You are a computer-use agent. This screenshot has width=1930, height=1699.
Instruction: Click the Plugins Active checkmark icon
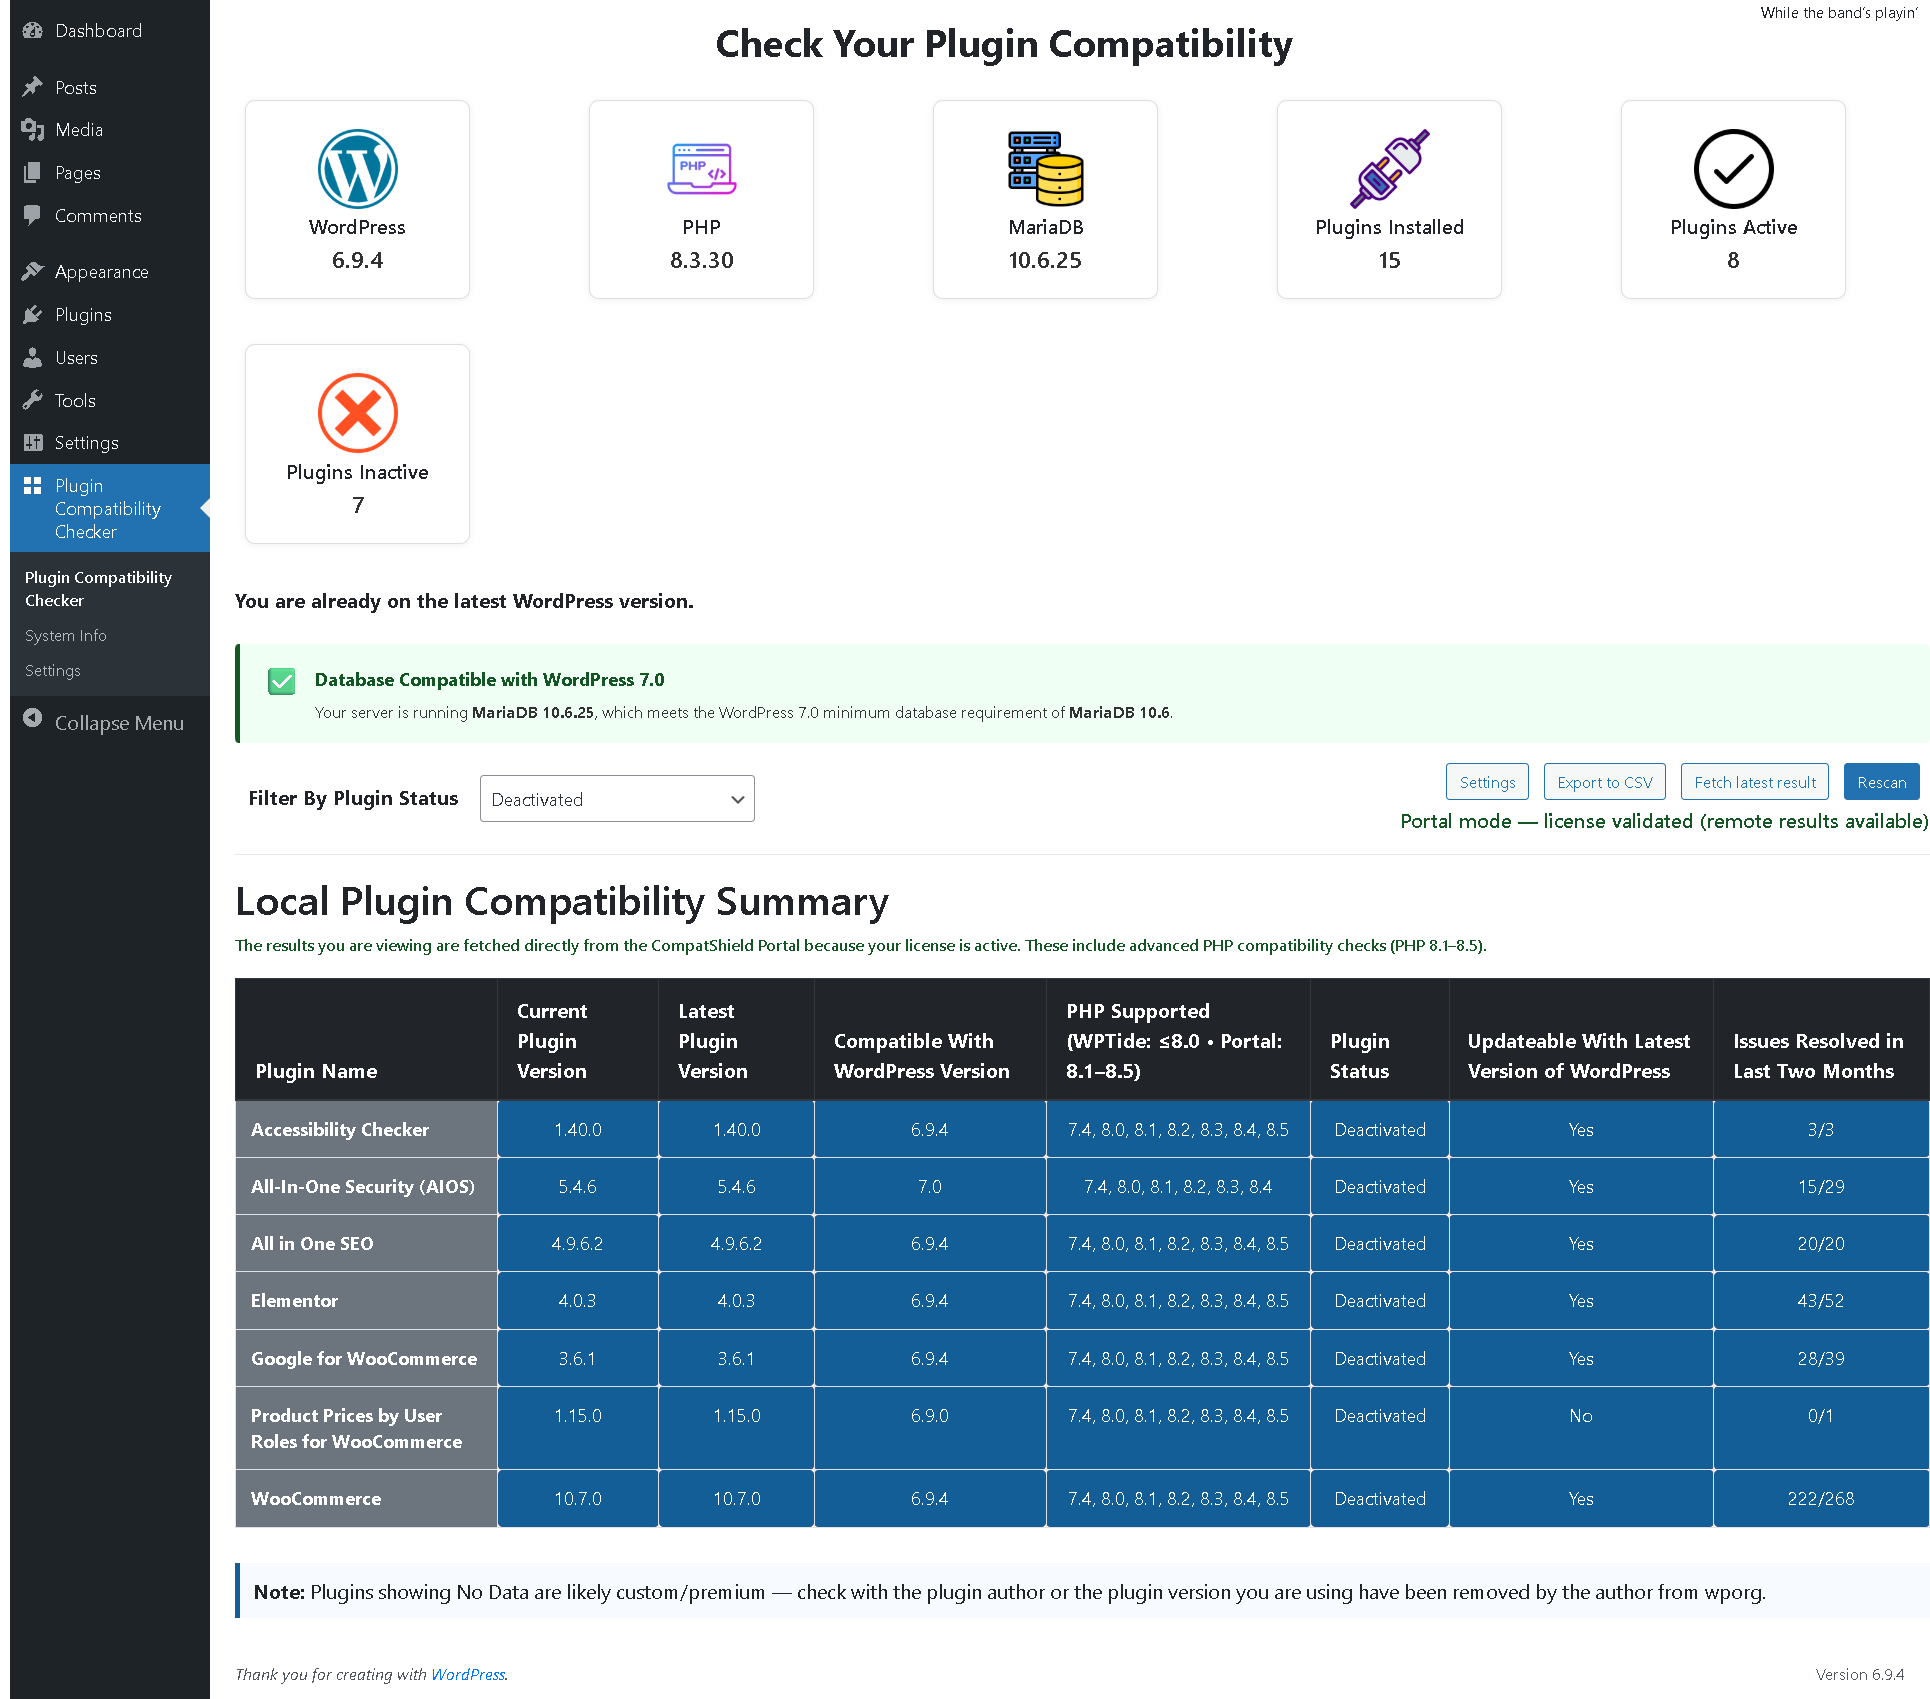(x=1733, y=169)
